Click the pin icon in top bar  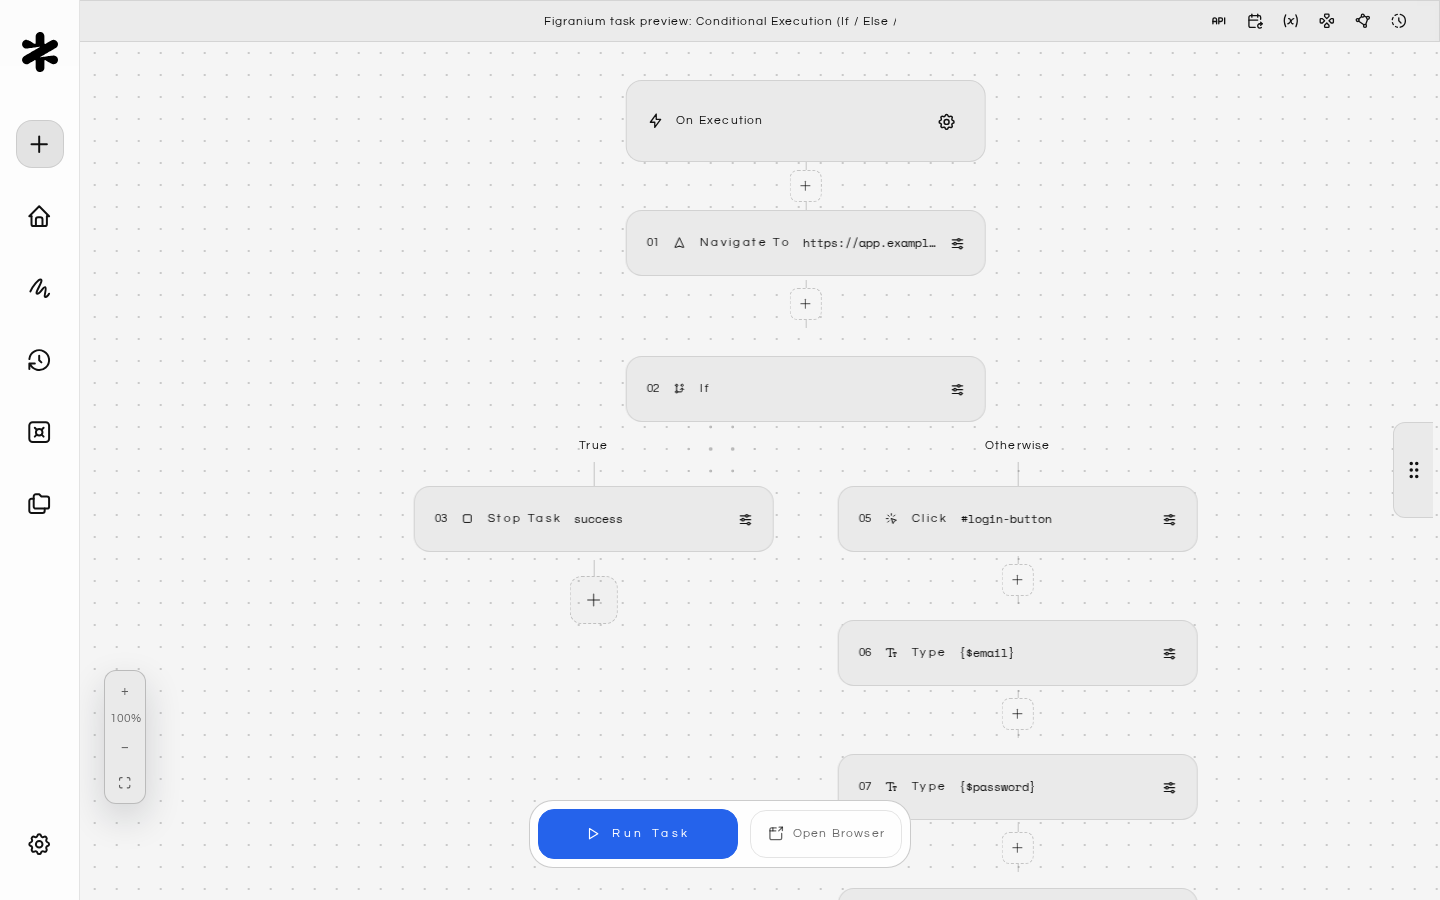pos(1363,21)
